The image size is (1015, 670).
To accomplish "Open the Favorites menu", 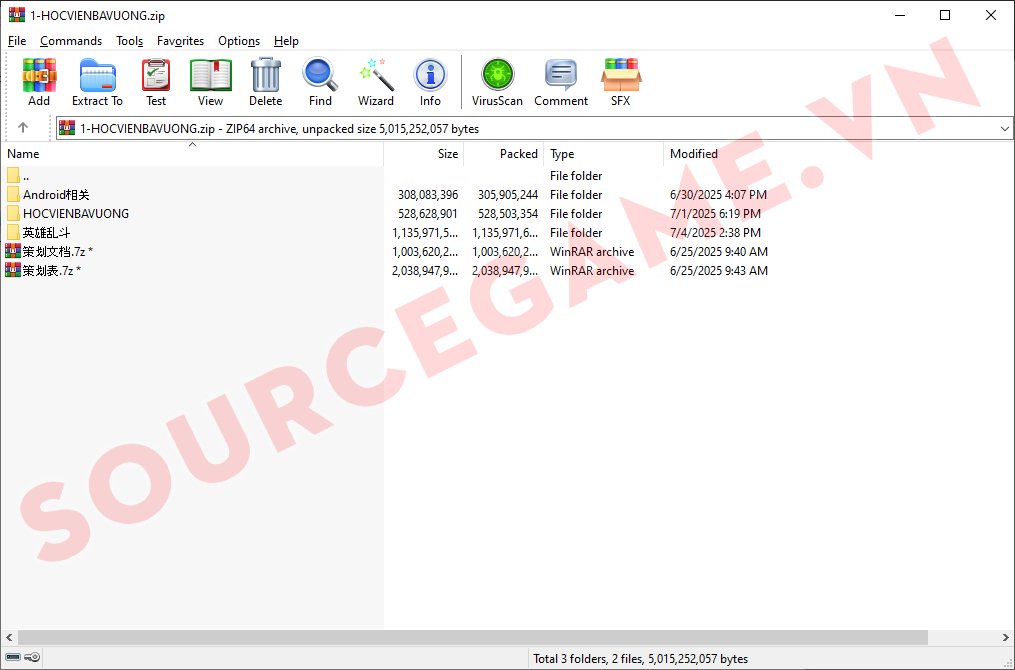I will pyautogui.click(x=180, y=41).
